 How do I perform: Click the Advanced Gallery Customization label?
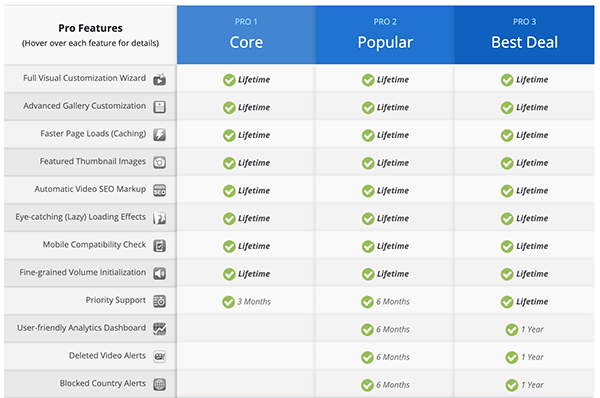coord(84,106)
